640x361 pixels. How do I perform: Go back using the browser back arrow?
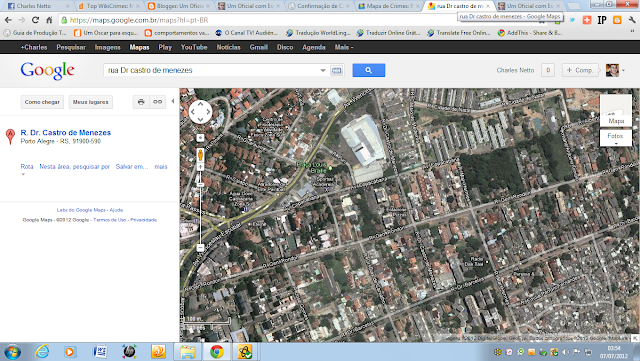pos(8,20)
